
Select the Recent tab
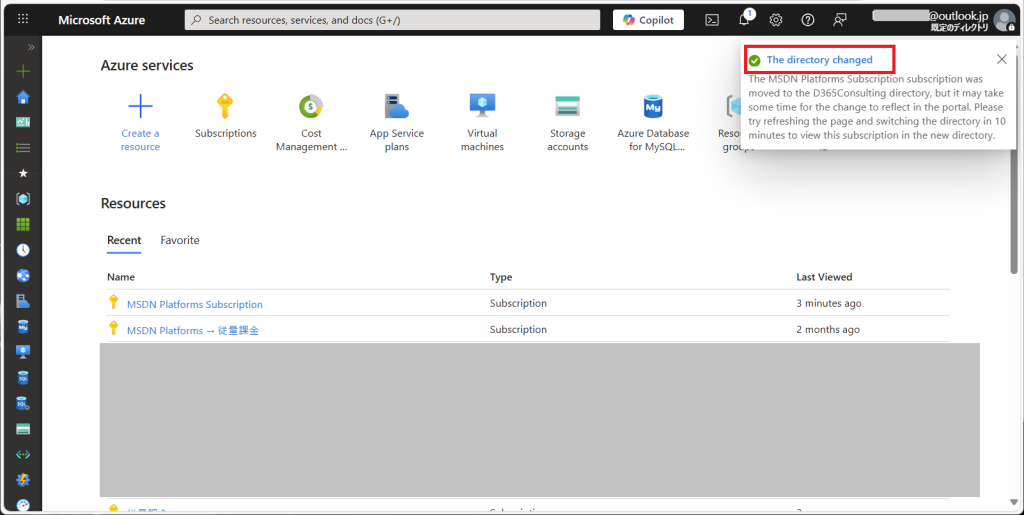point(124,240)
